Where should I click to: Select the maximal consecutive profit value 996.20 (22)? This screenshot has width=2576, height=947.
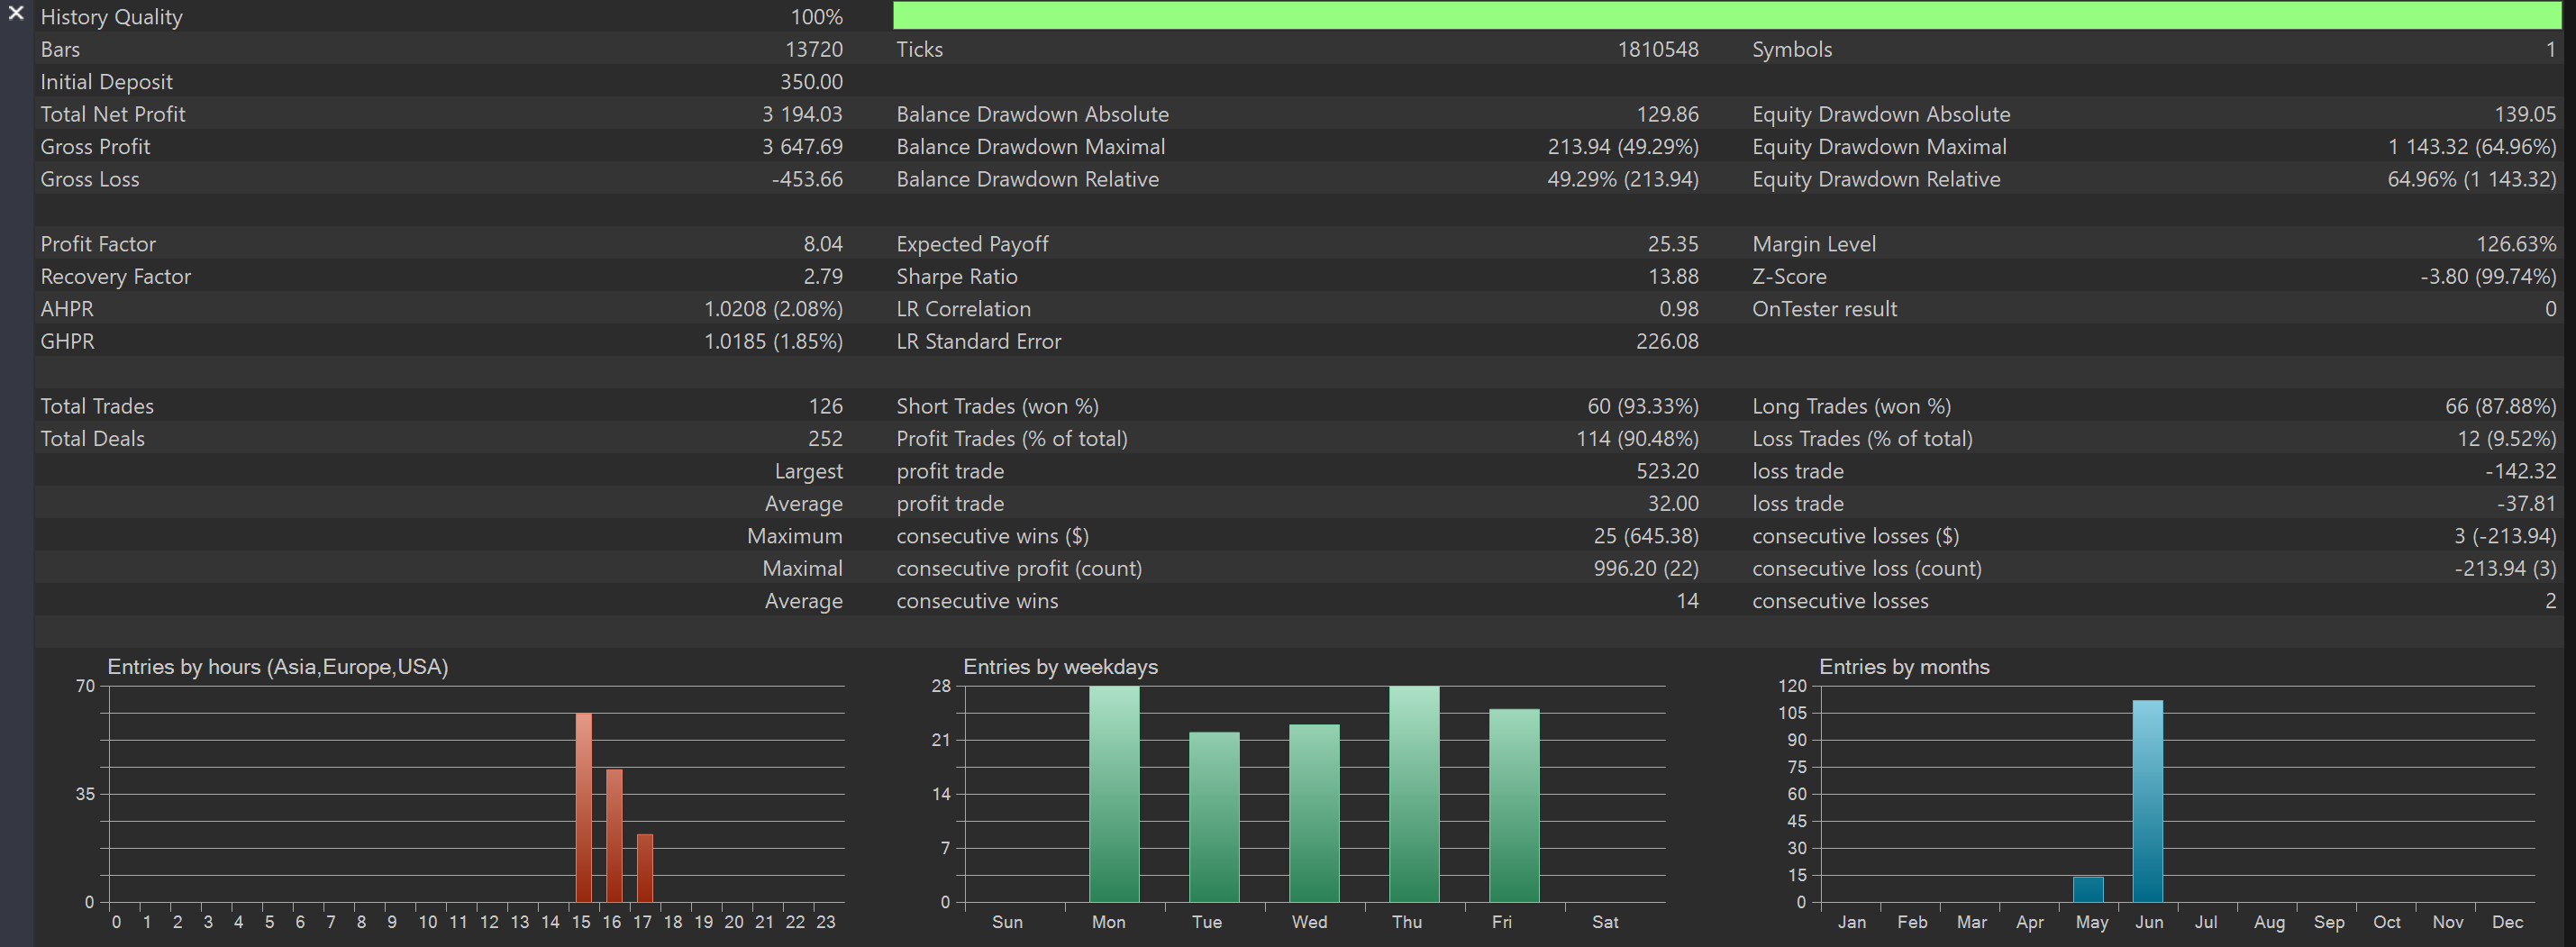point(1645,568)
